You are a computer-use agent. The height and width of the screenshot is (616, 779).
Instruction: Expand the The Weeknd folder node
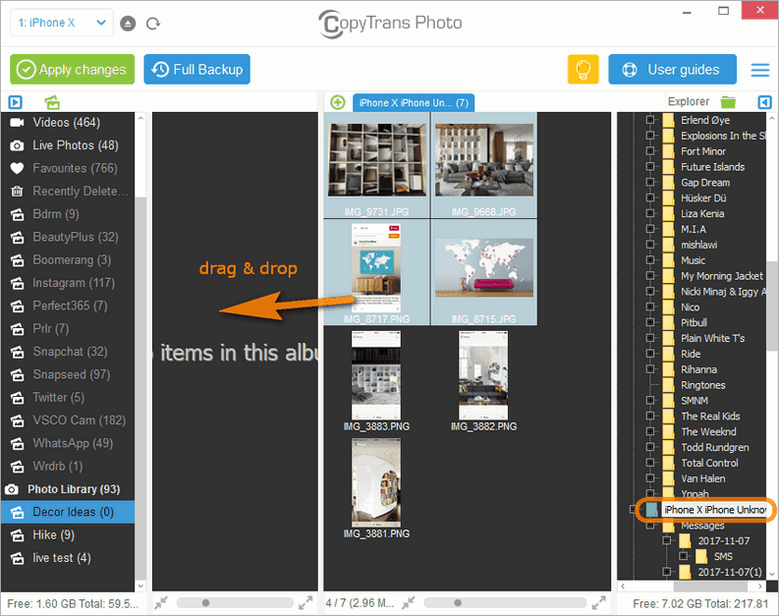point(650,431)
